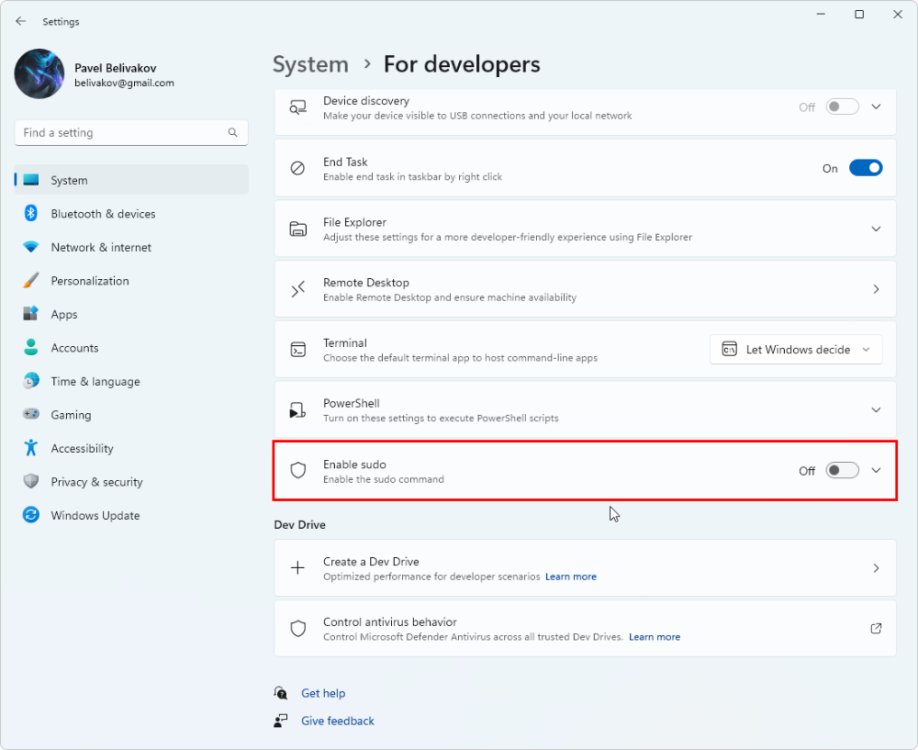
Task: Click the Accounts person icon in sidebar
Action: [x=31, y=347]
